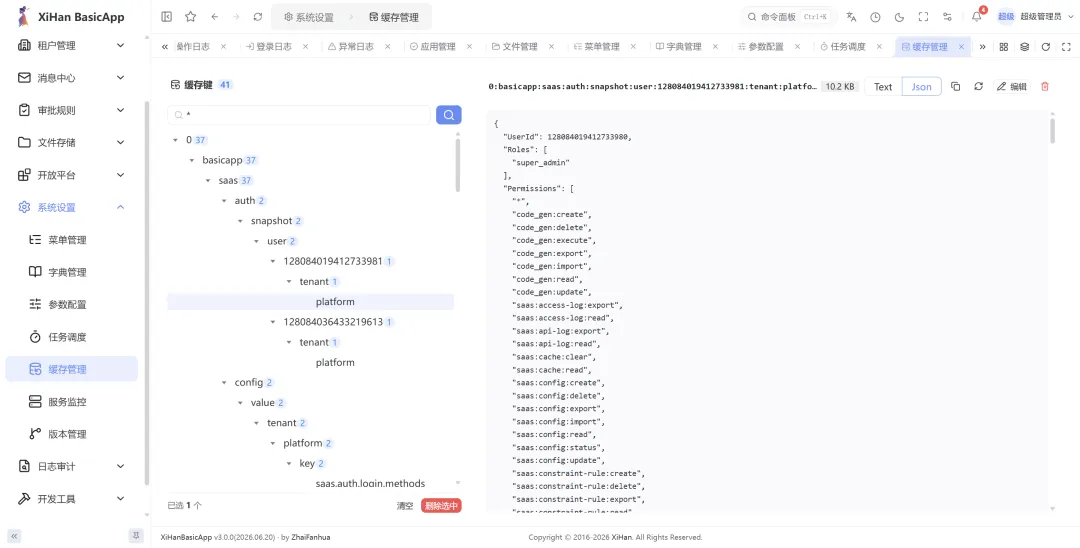1080x548 pixels.
Task: Click the red delete trash icon
Action: pos(1045,87)
